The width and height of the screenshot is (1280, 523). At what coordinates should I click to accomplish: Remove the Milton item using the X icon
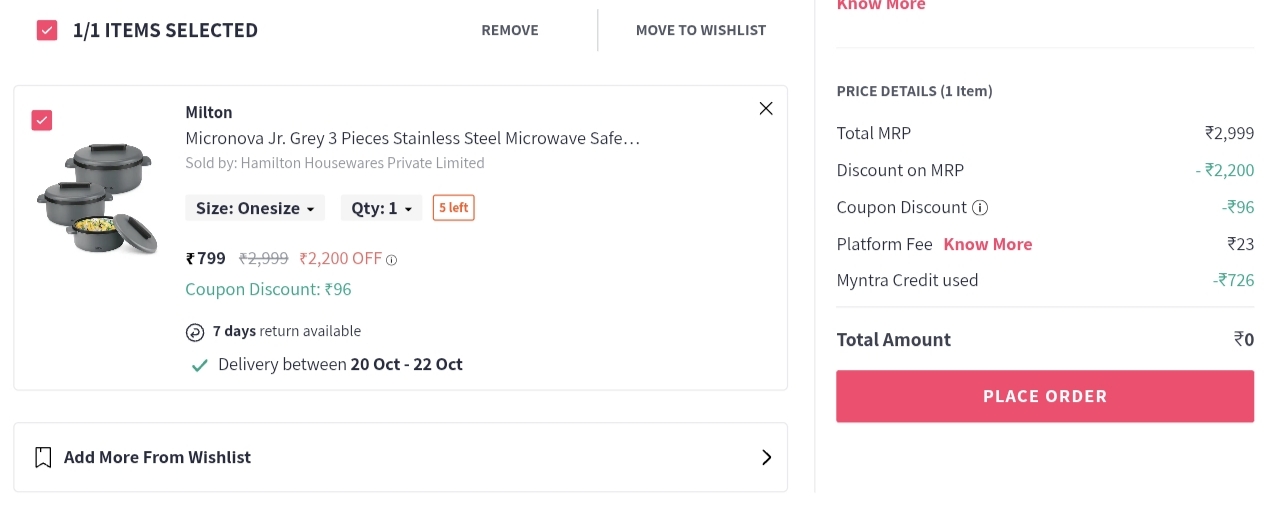click(x=766, y=109)
